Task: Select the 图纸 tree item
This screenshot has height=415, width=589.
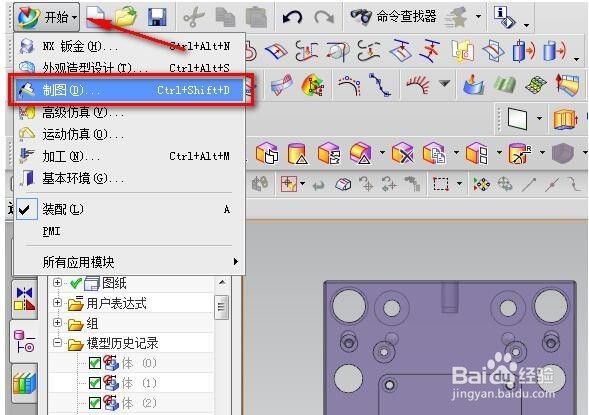Action: pos(114,282)
